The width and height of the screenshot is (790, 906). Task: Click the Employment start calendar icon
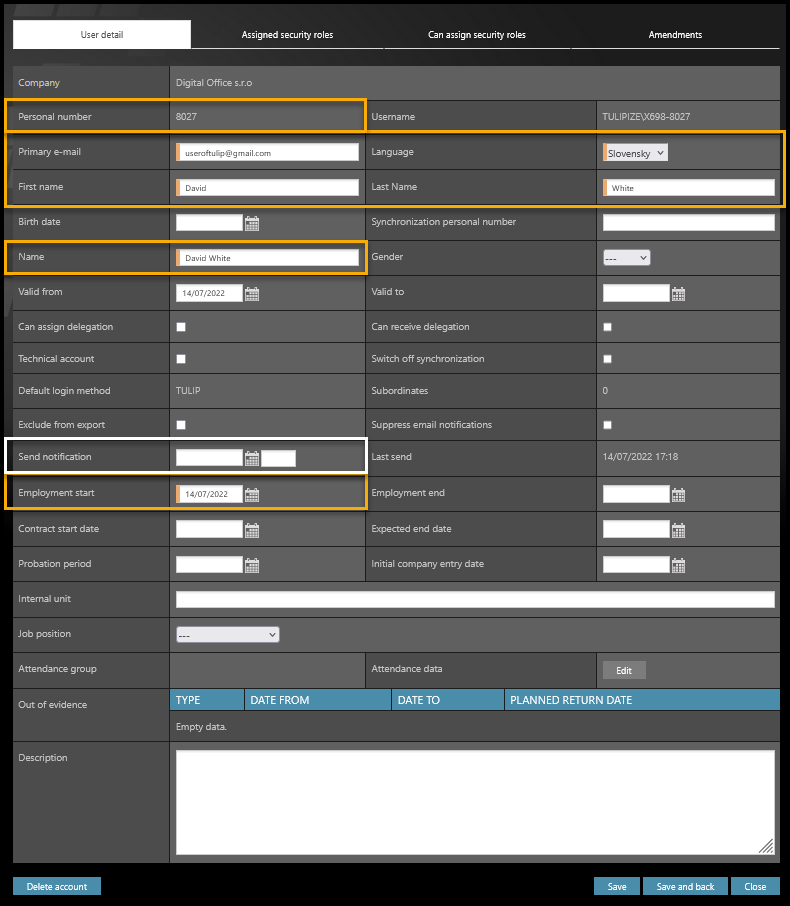pyautogui.click(x=252, y=494)
